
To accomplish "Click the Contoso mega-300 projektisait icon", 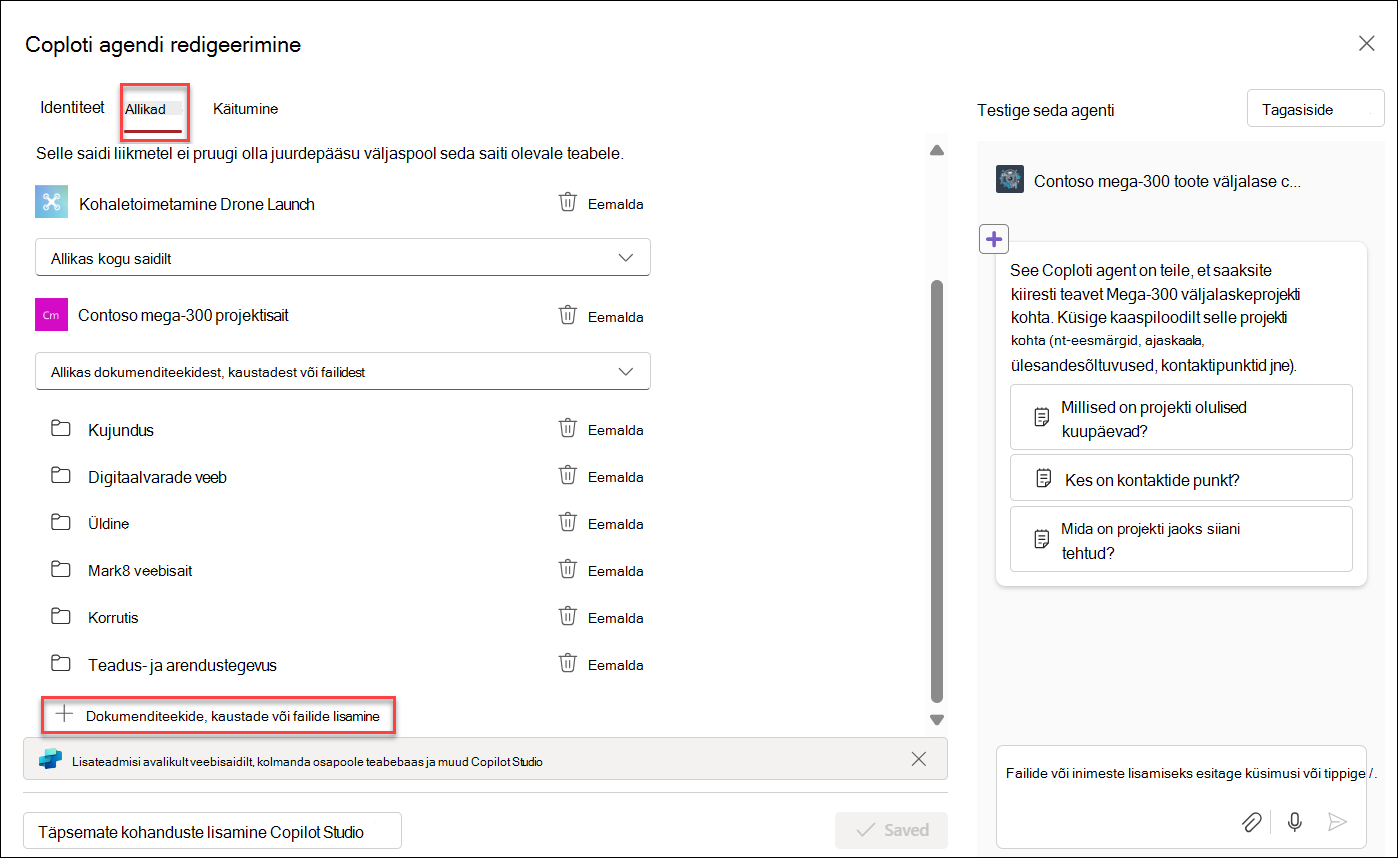I will (50, 315).
